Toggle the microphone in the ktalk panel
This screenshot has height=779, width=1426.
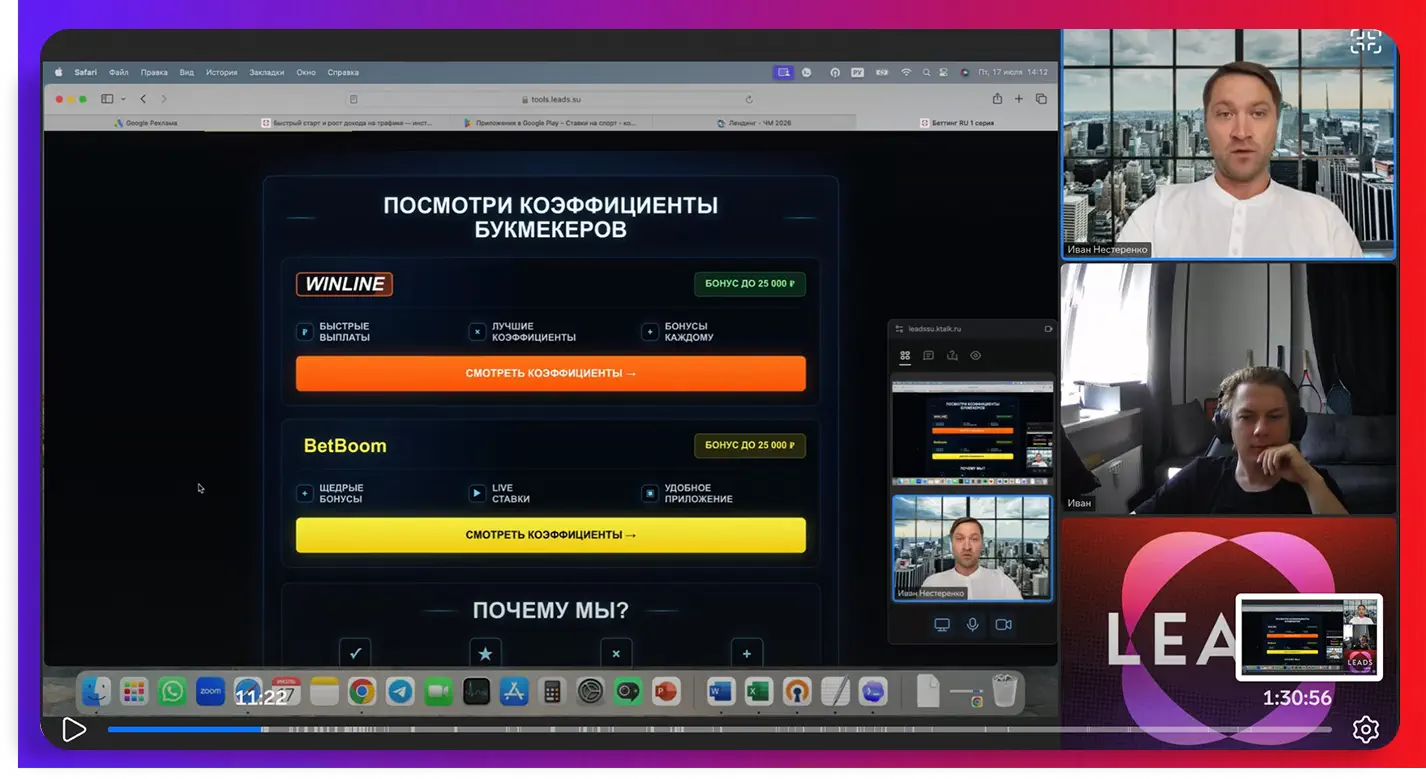tap(972, 625)
